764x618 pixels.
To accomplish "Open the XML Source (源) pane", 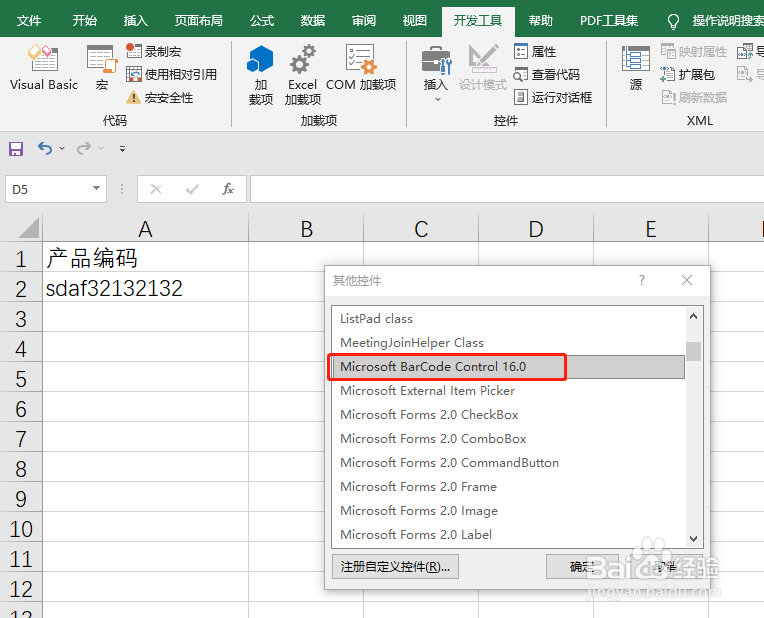I will [635, 67].
